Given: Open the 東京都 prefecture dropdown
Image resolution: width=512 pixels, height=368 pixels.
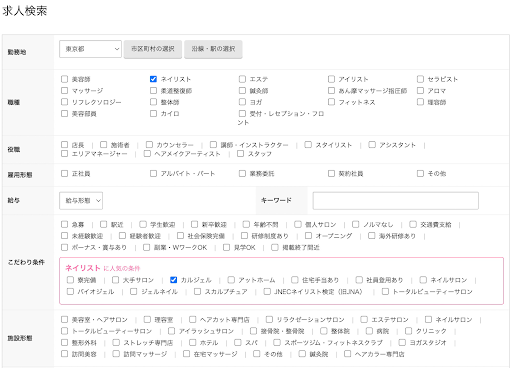Looking at the screenshot, I should [90, 49].
